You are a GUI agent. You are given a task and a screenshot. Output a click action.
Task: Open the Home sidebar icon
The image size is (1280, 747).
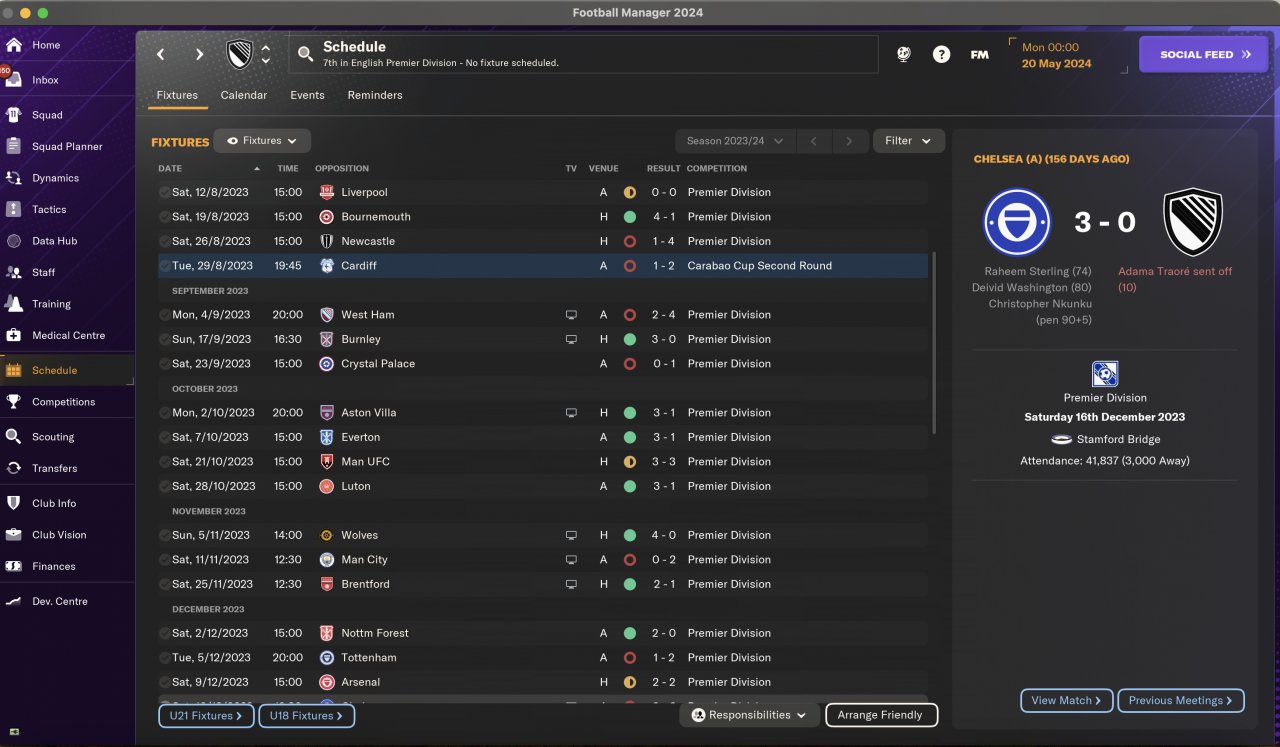14,45
